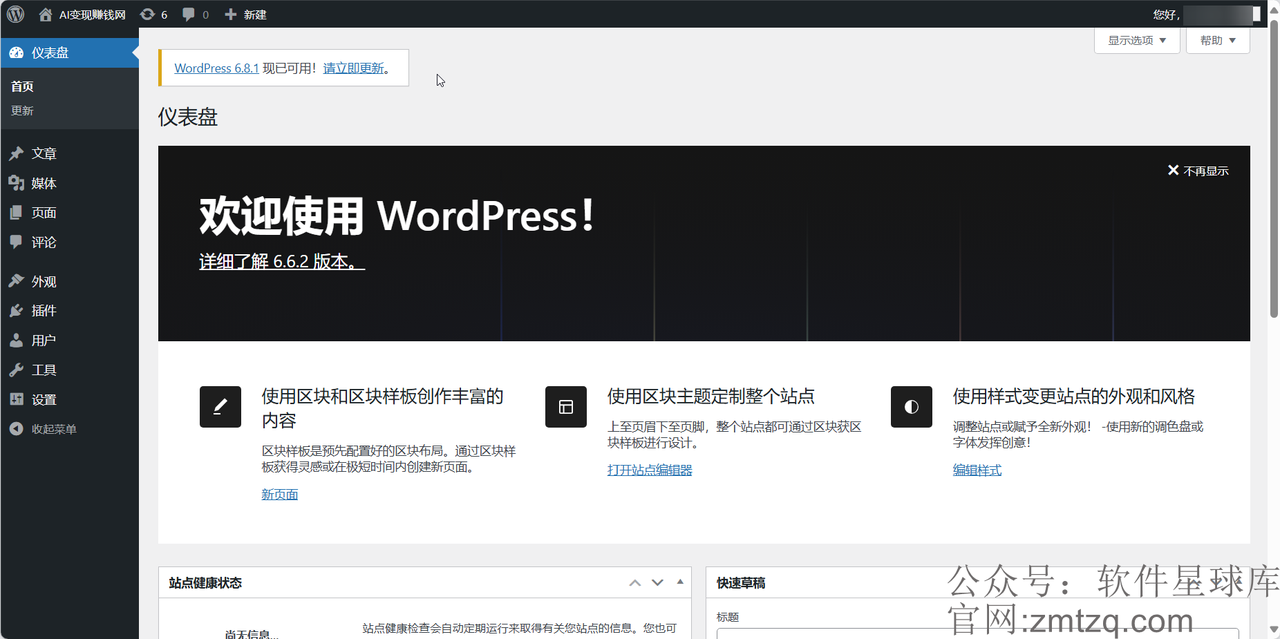Click the pencil icon for block patterns
Viewport: 1280px width, 639px height.
point(220,407)
